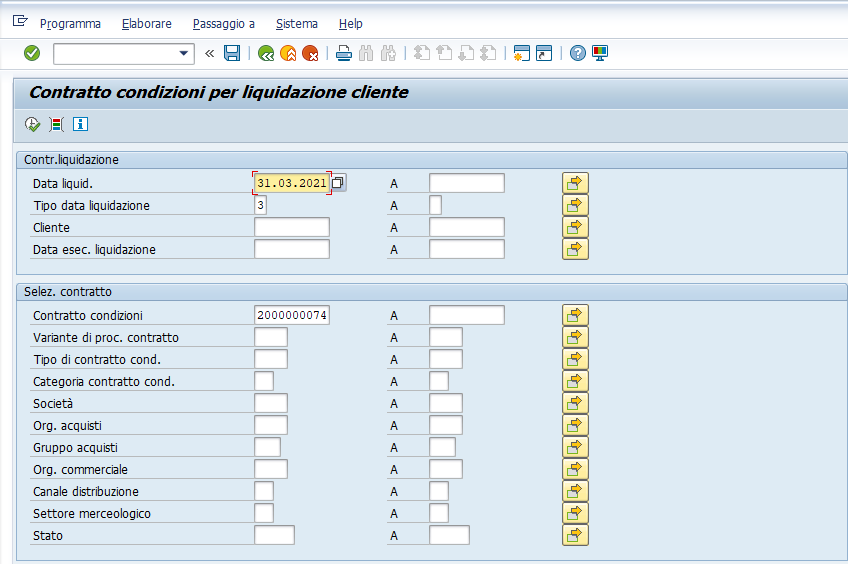Click the Data liquid. field with 31.03.2021
848x564 pixels.
pyautogui.click(x=292, y=183)
